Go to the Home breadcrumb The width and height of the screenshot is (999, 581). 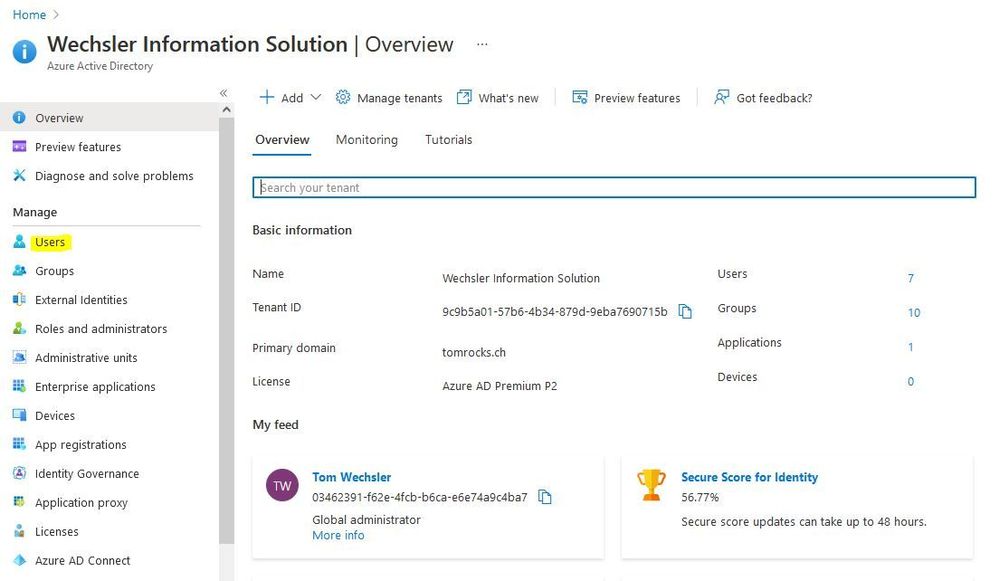coord(29,14)
